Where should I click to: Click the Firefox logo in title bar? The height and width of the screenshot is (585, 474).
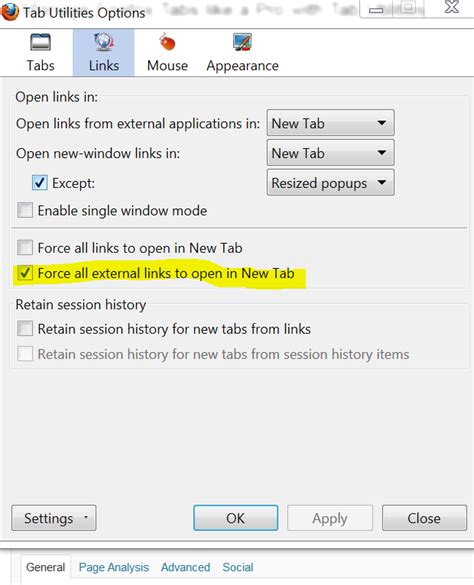10,11
